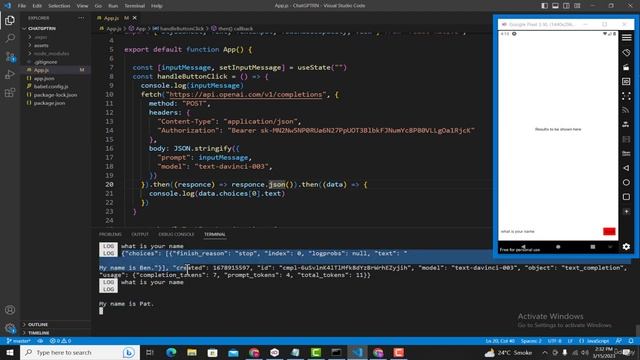
Task: Open customize layout icon
Action: coord(577,6)
